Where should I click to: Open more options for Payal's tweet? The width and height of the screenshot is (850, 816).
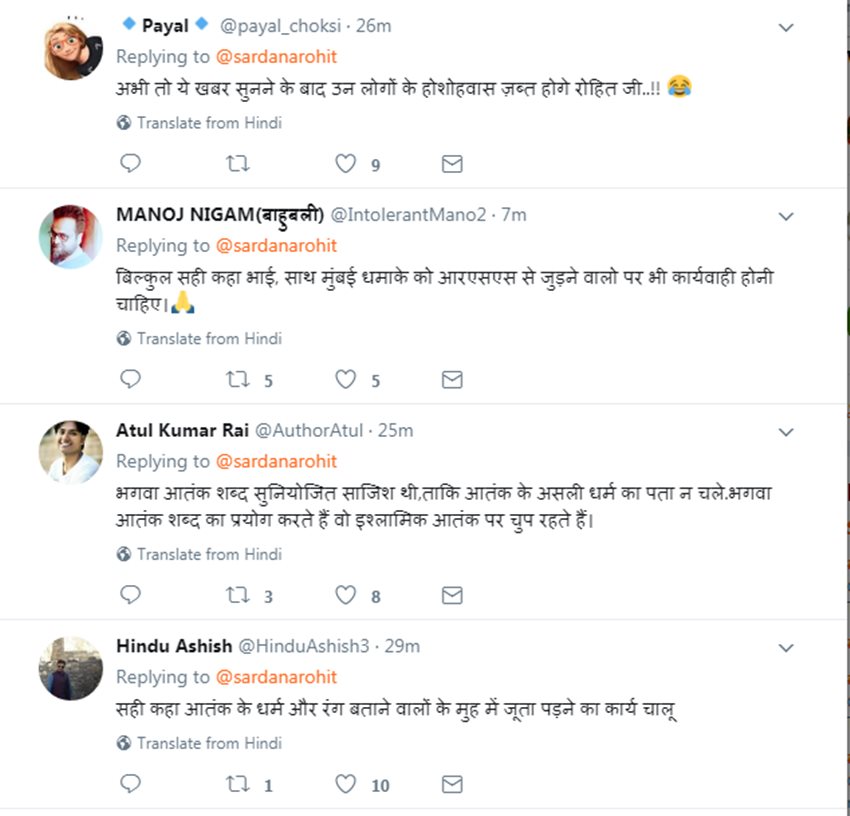786,28
